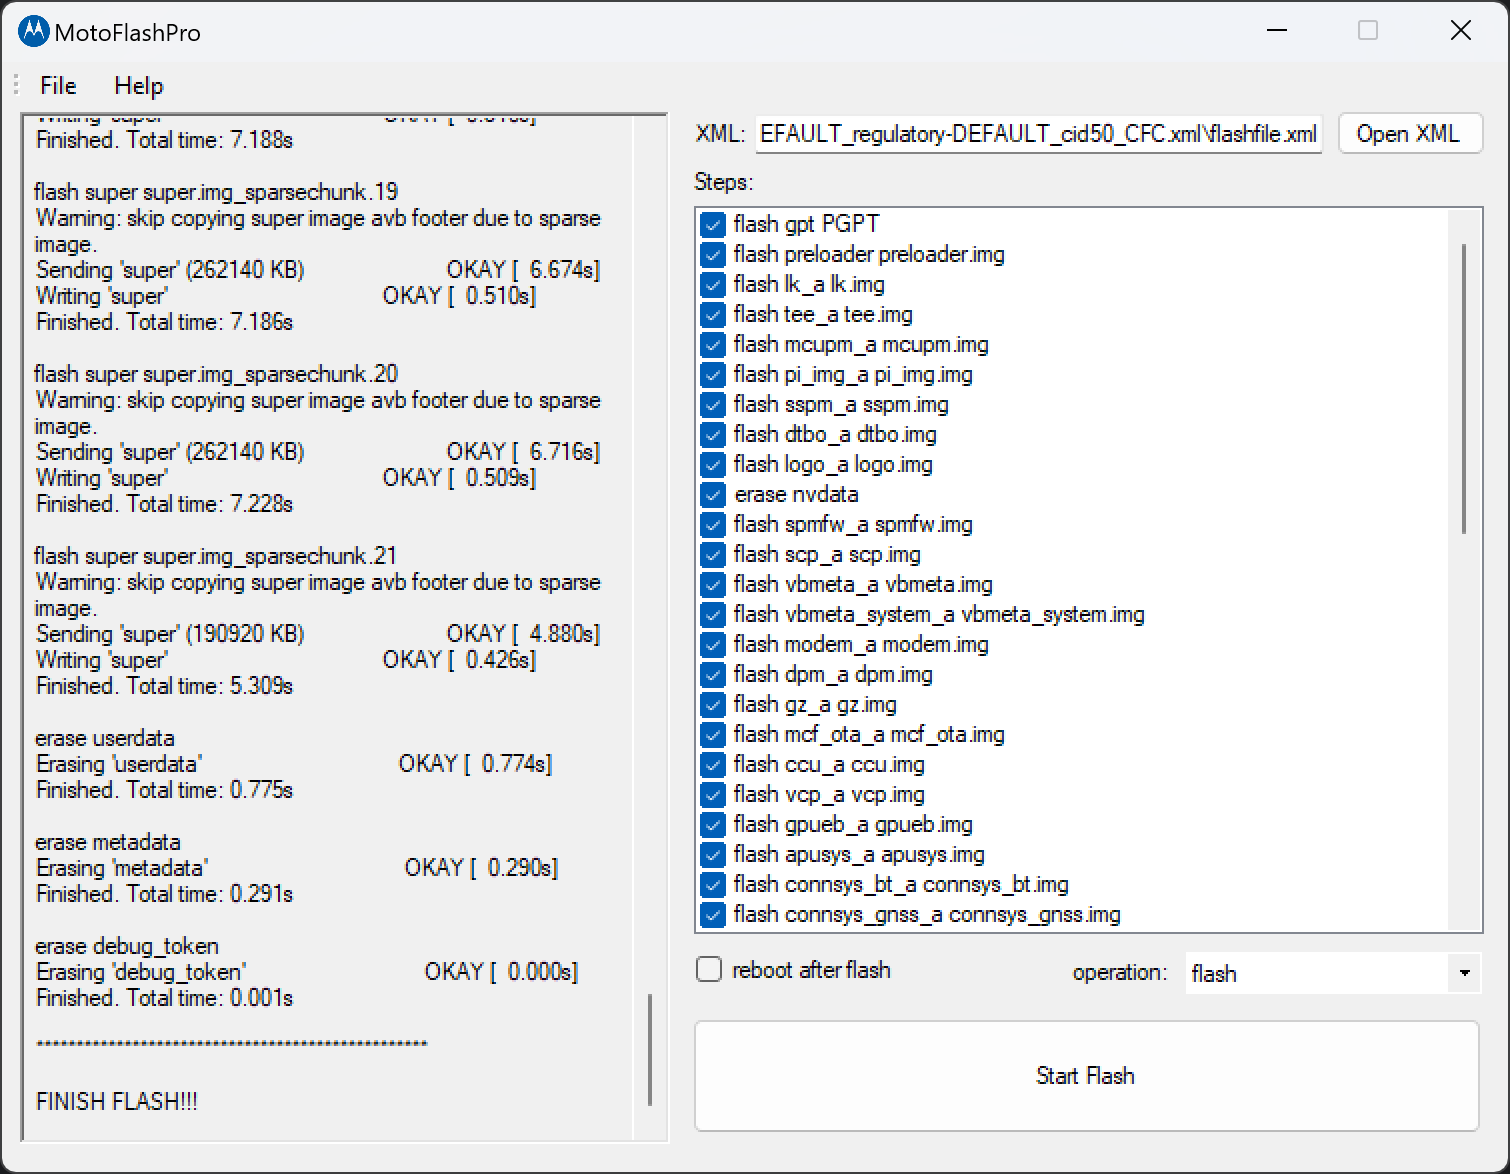
Task: Click the Motorola logo icon in title bar
Action: [x=33, y=32]
